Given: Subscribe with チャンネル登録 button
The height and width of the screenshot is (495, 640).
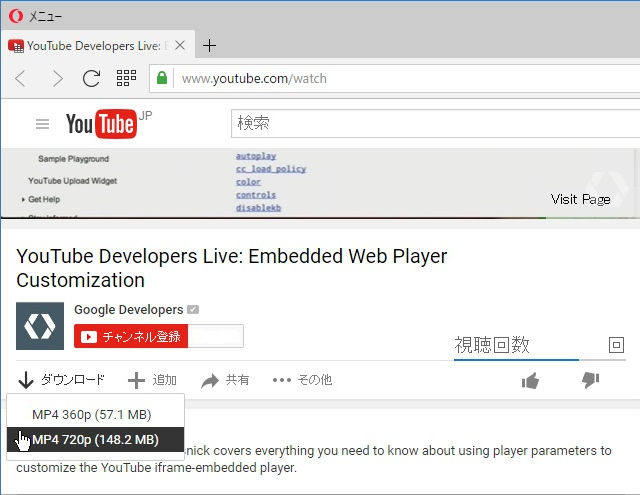Looking at the screenshot, I should coord(131,336).
